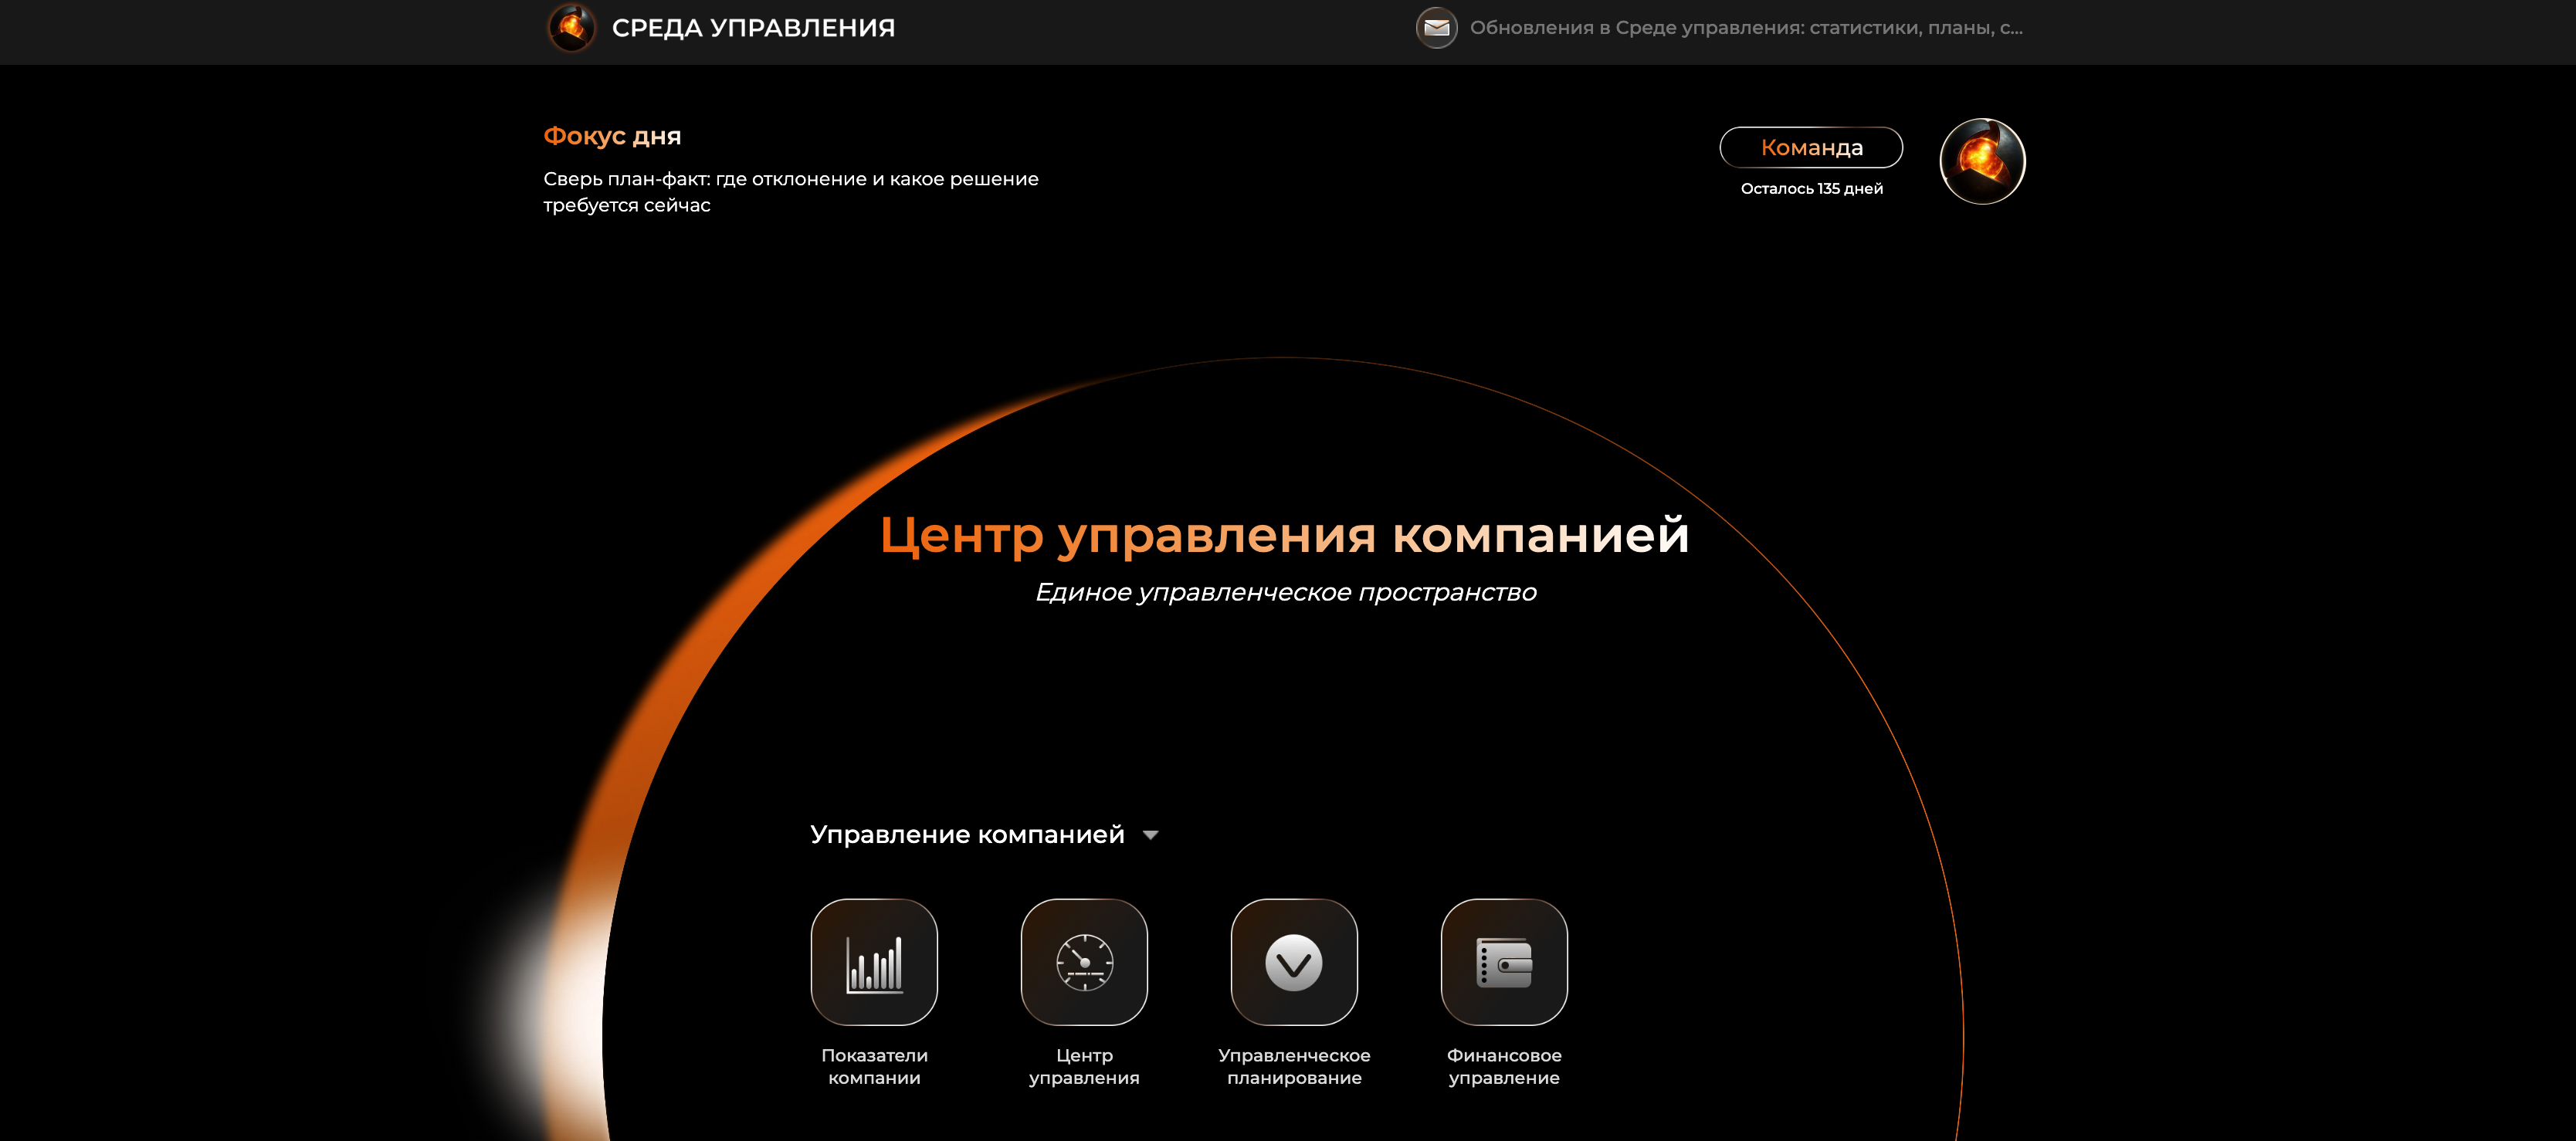This screenshot has width=2576, height=1141.
Task: Open updates via the envelope icon
Action: point(1437,28)
